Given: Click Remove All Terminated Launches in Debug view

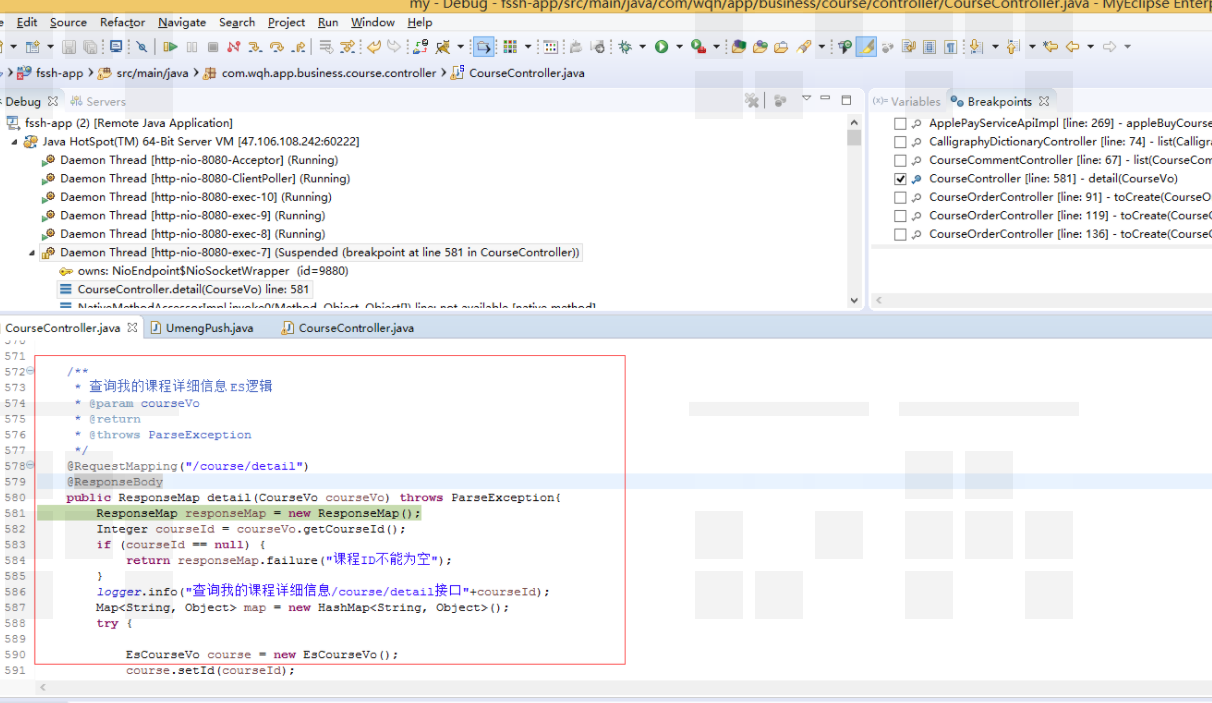Looking at the screenshot, I should click(x=752, y=100).
